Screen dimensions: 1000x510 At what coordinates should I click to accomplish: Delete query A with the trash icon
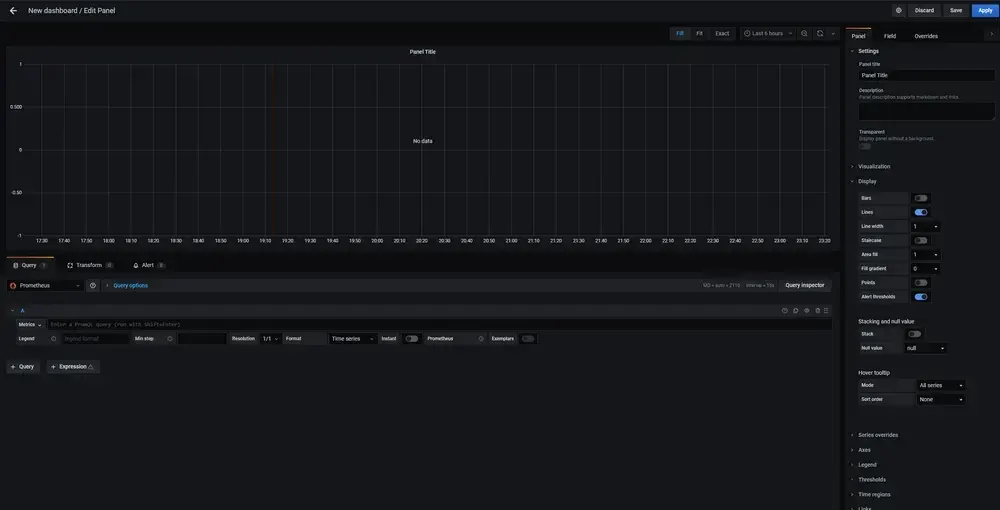click(817, 311)
